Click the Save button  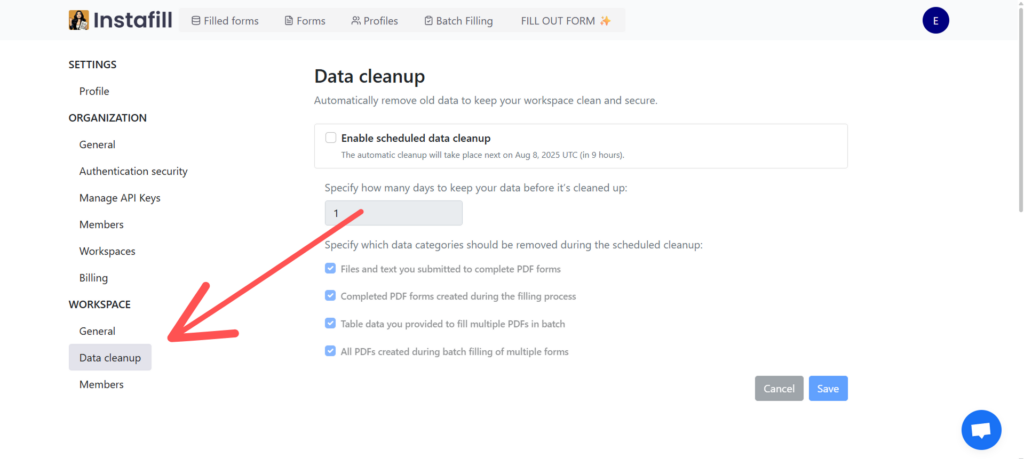[x=828, y=388]
